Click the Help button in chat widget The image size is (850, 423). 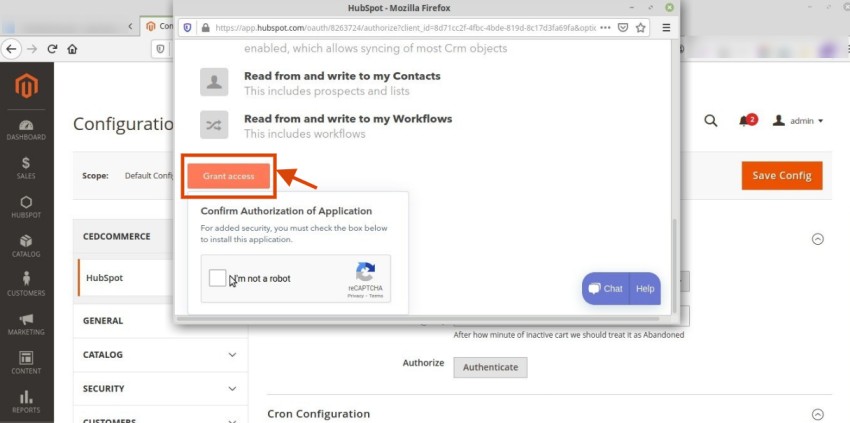pyautogui.click(x=645, y=289)
